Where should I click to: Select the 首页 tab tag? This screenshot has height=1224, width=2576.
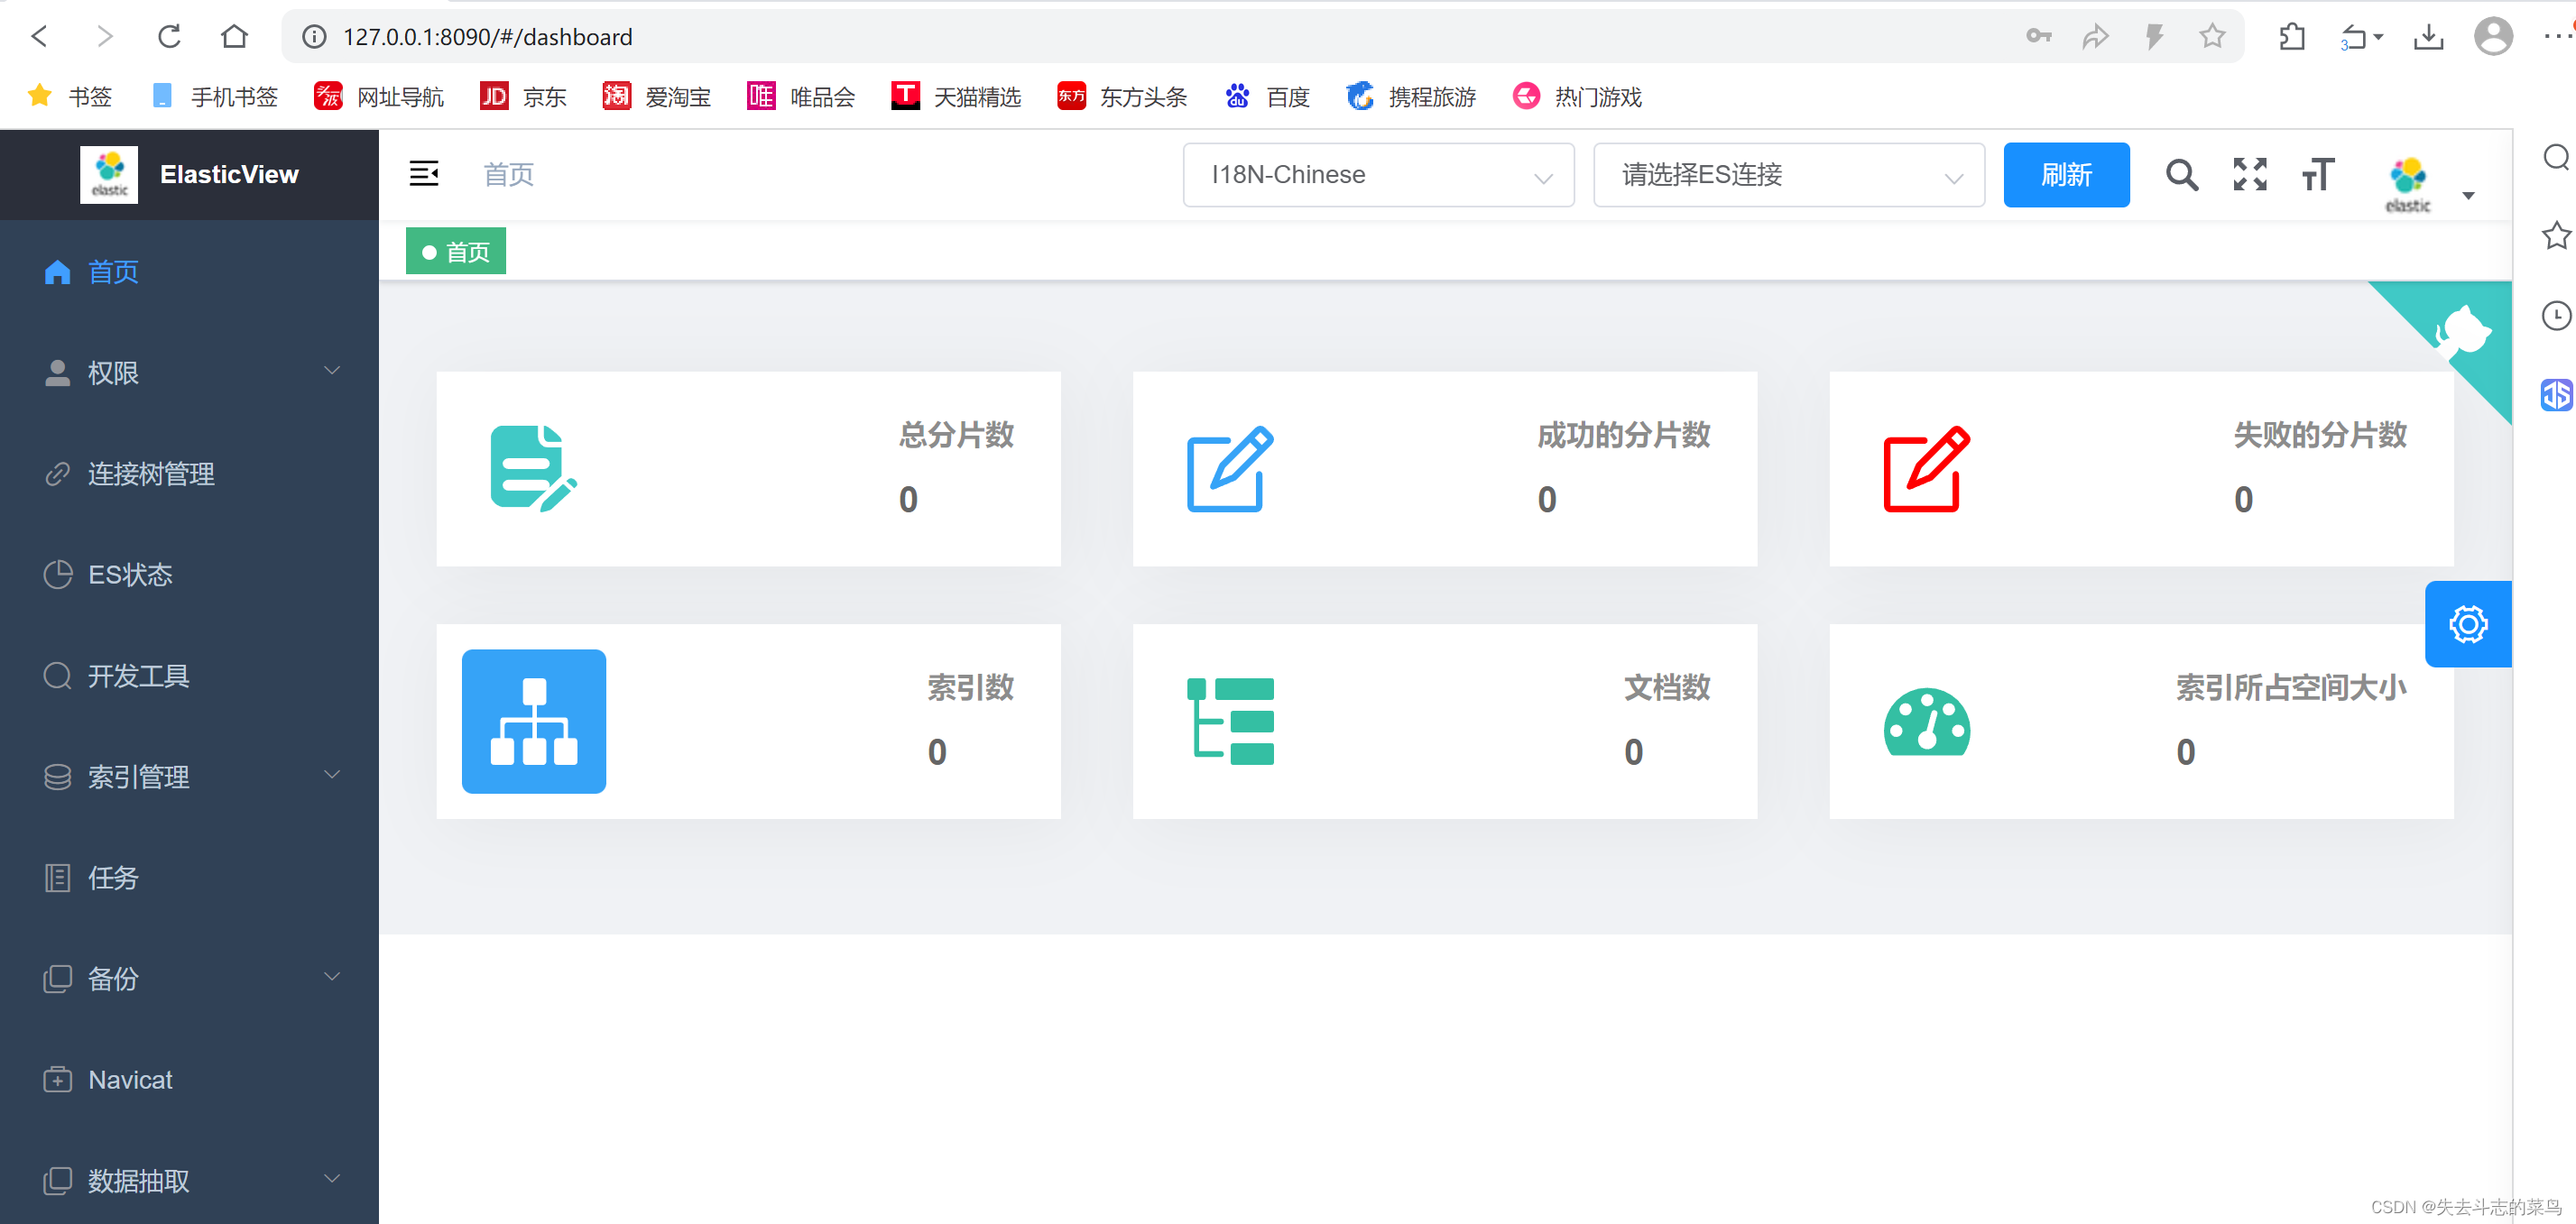click(x=455, y=250)
